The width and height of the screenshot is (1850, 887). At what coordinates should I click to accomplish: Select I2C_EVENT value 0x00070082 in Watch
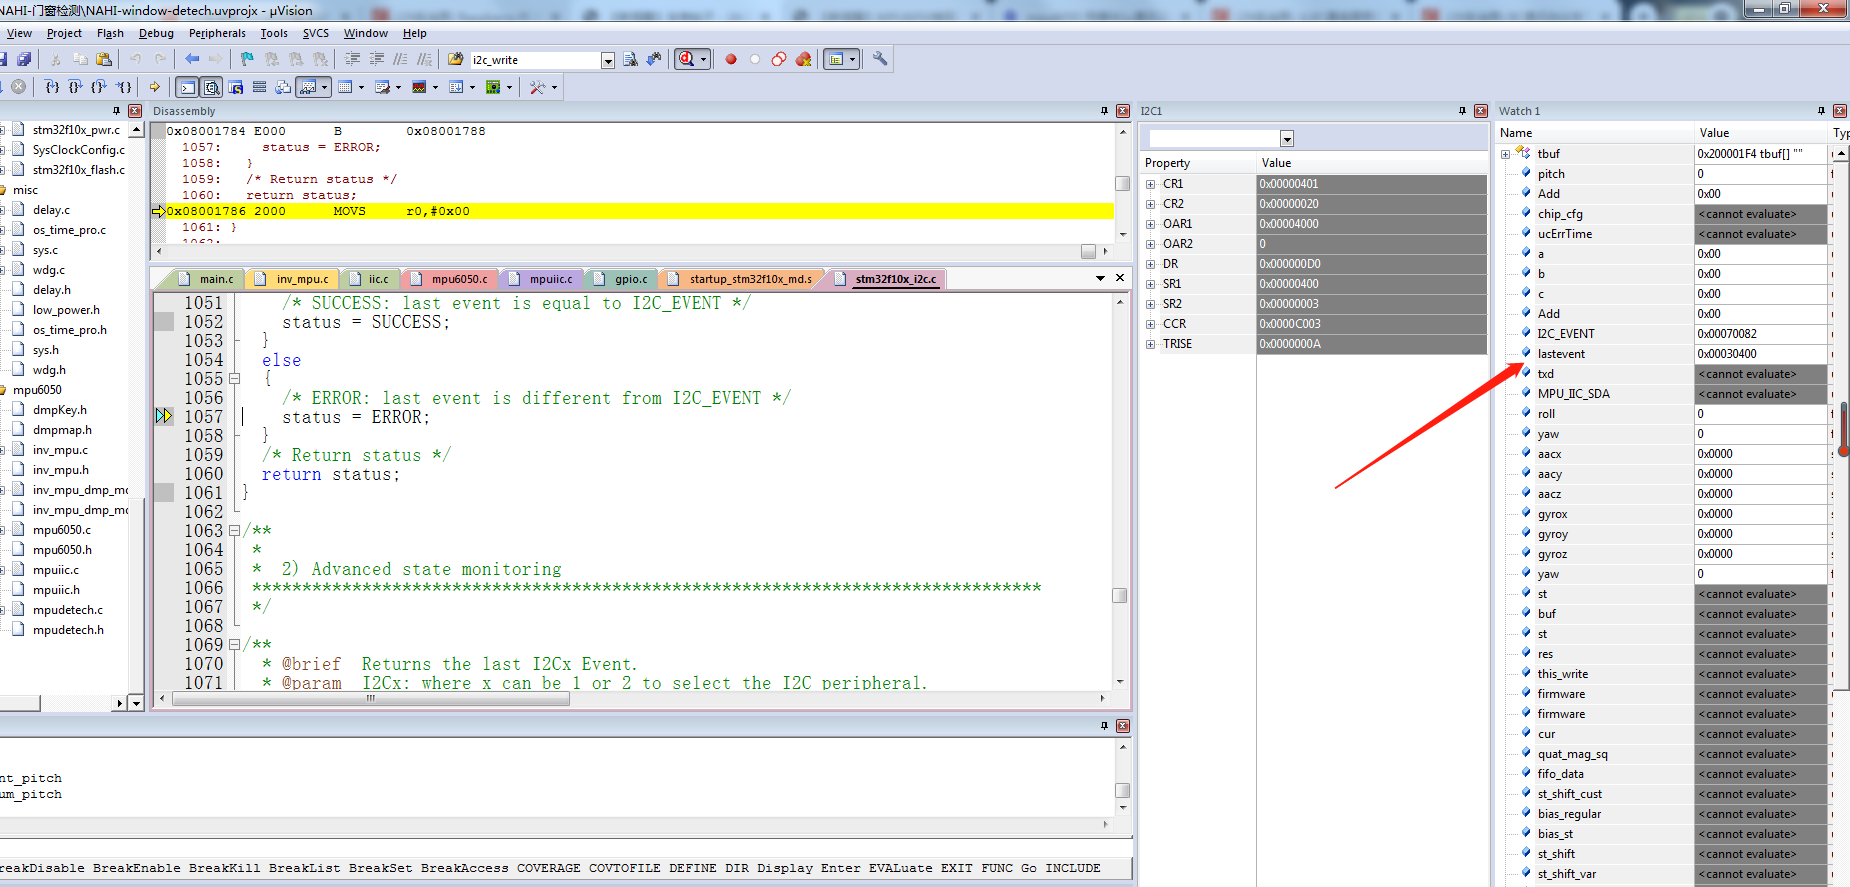coord(1761,334)
